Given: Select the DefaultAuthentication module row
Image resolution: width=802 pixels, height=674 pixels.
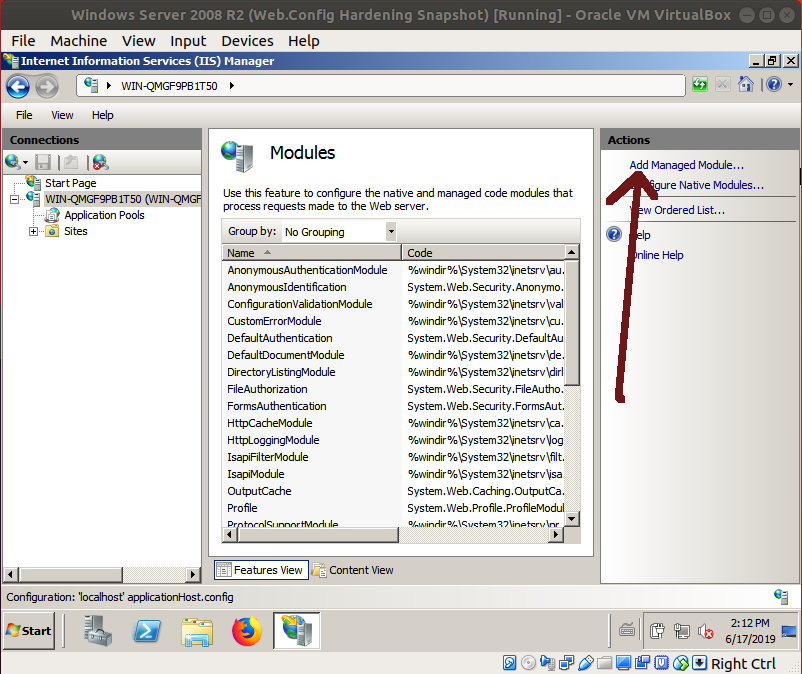Looking at the screenshot, I should tap(393, 338).
